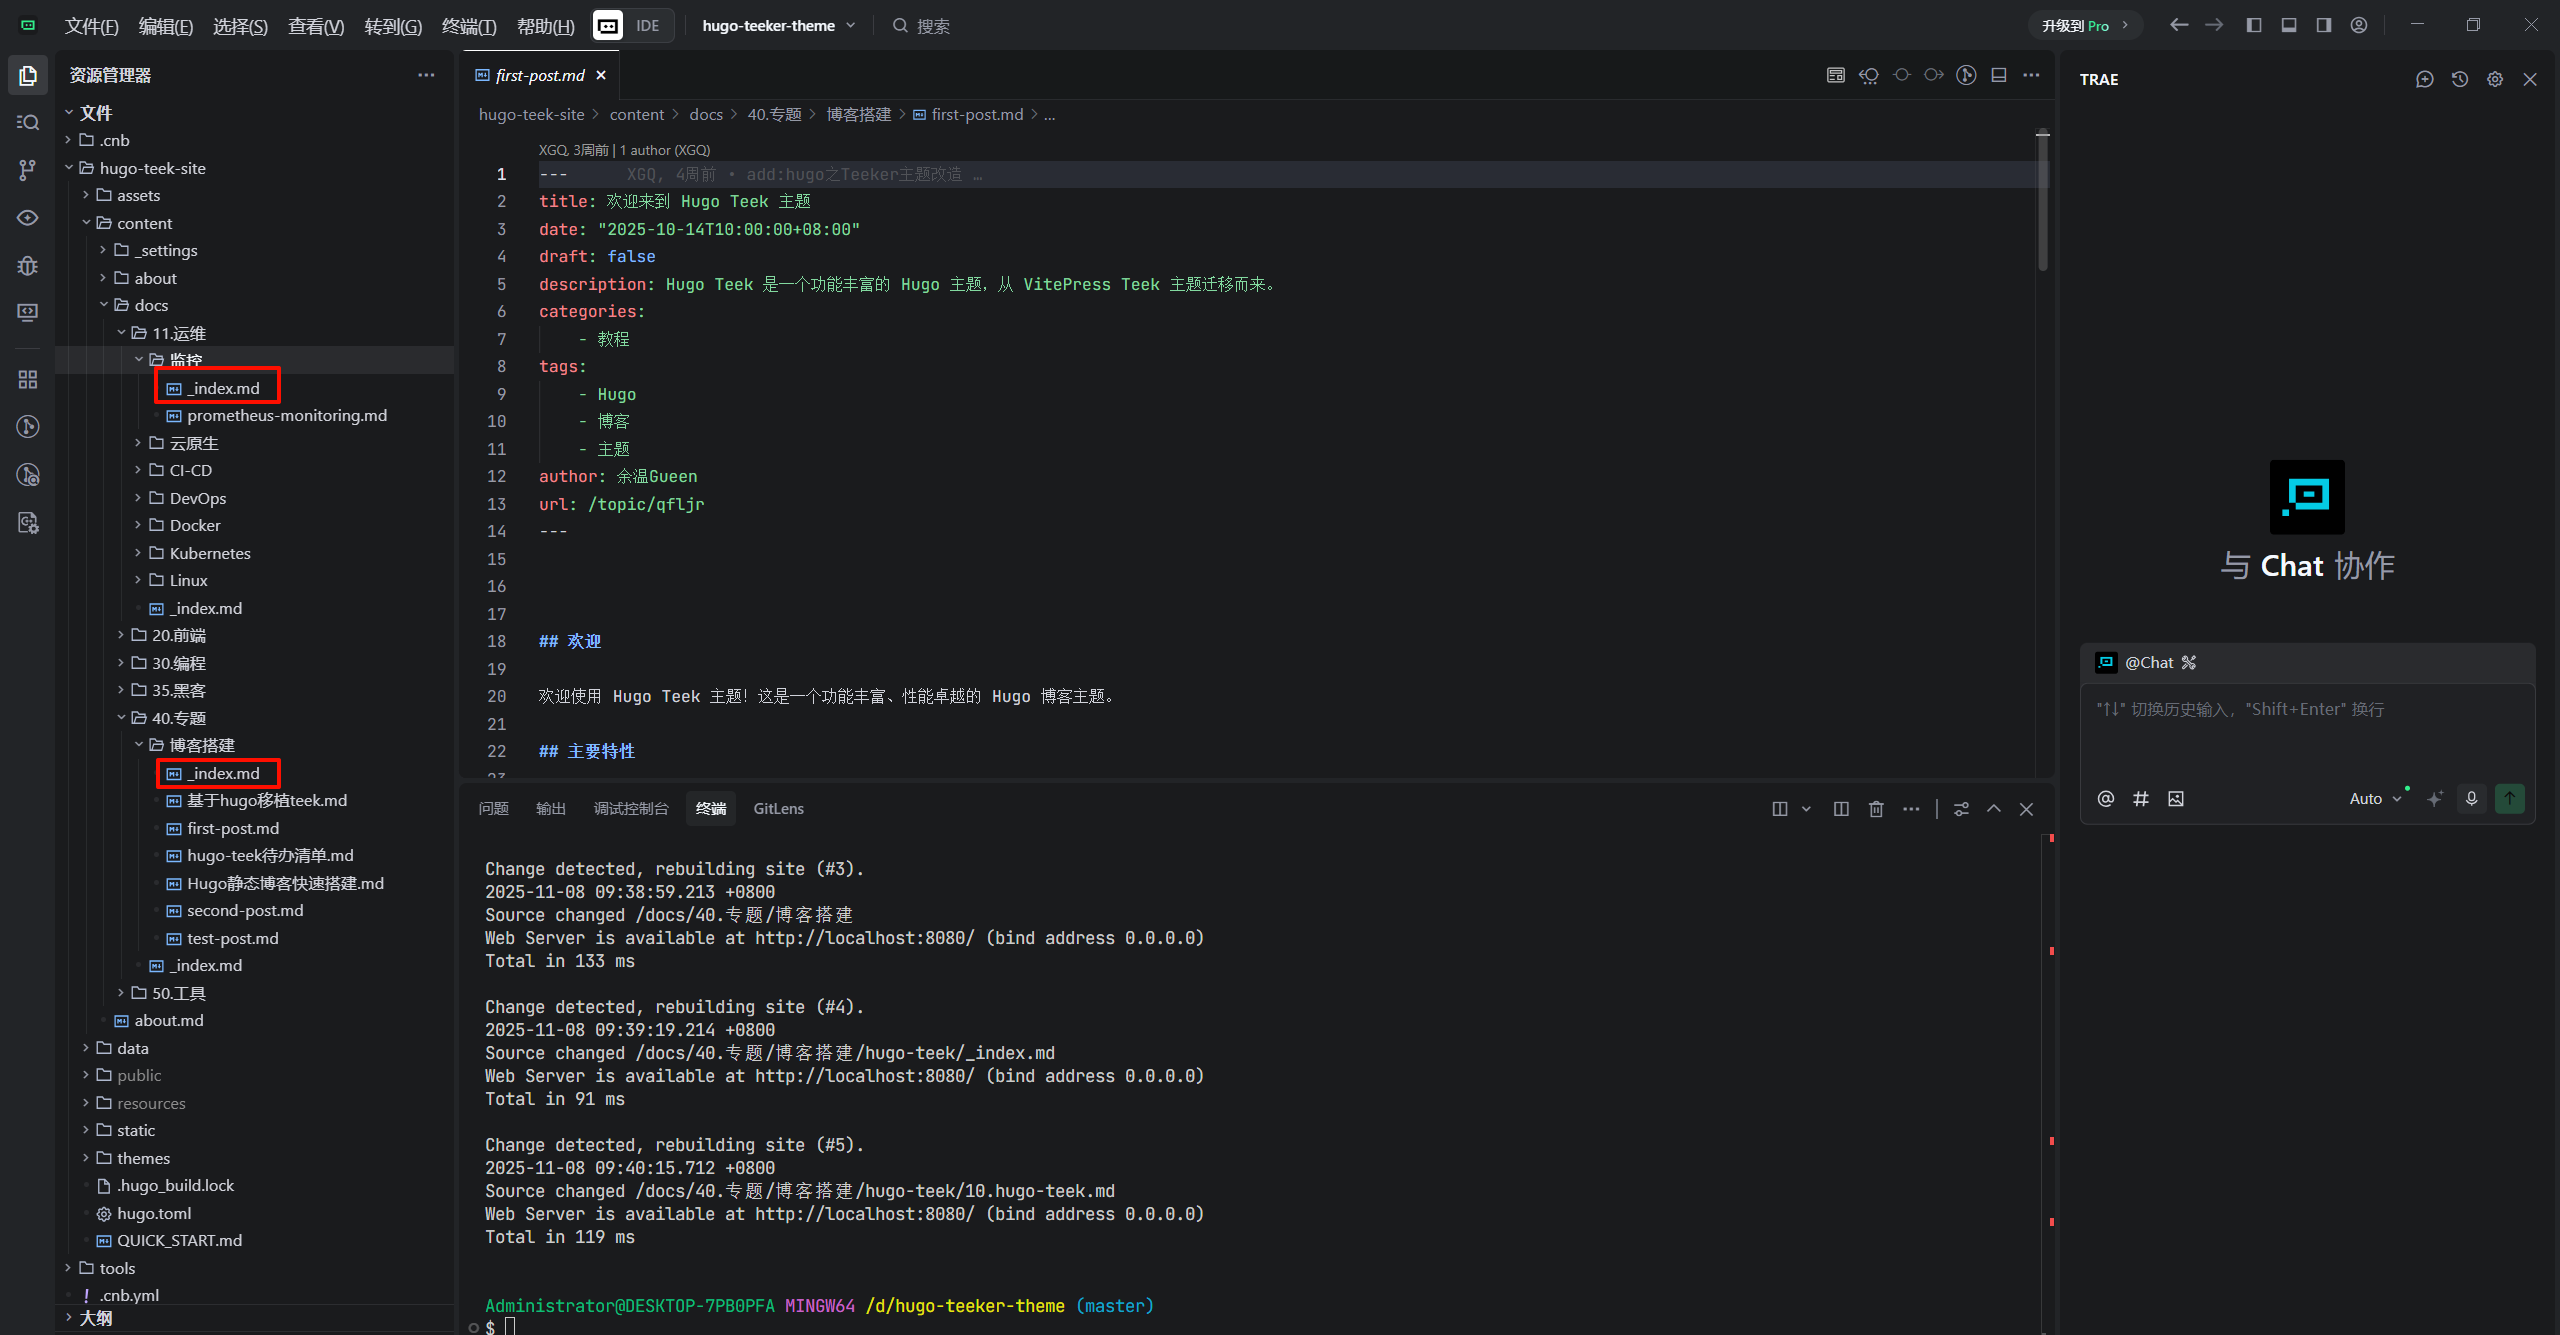Open the 终端(T) menu
This screenshot has height=1335, width=2560.
[469, 26]
